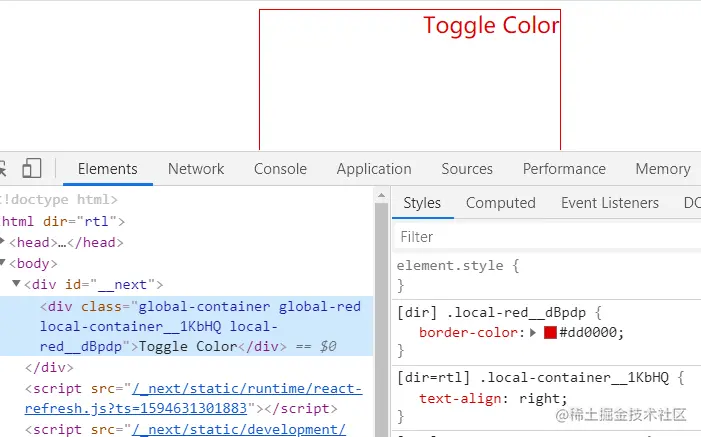Edit the #dd0000 color value text
701x437 pixels.
(588, 332)
